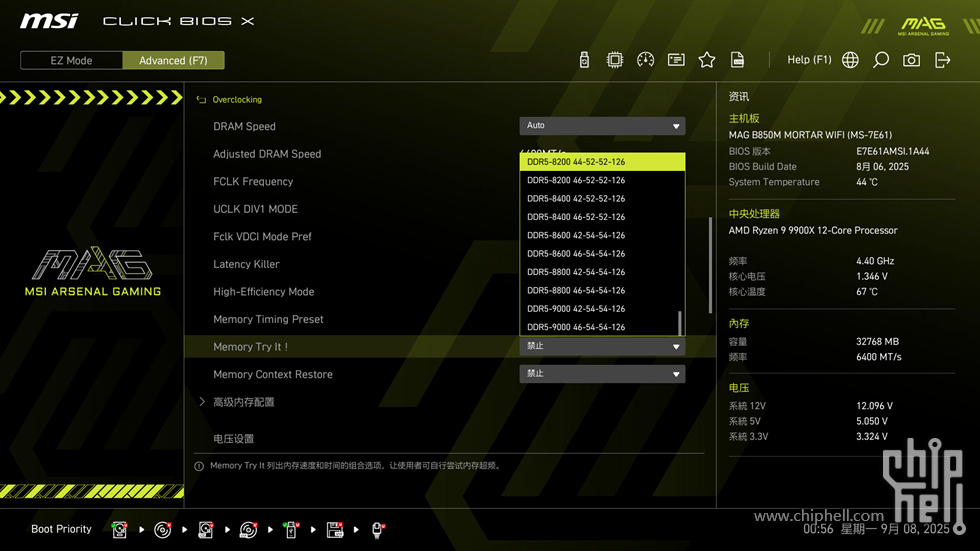
Task: Select USB key boot device icon
Action: [291, 530]
